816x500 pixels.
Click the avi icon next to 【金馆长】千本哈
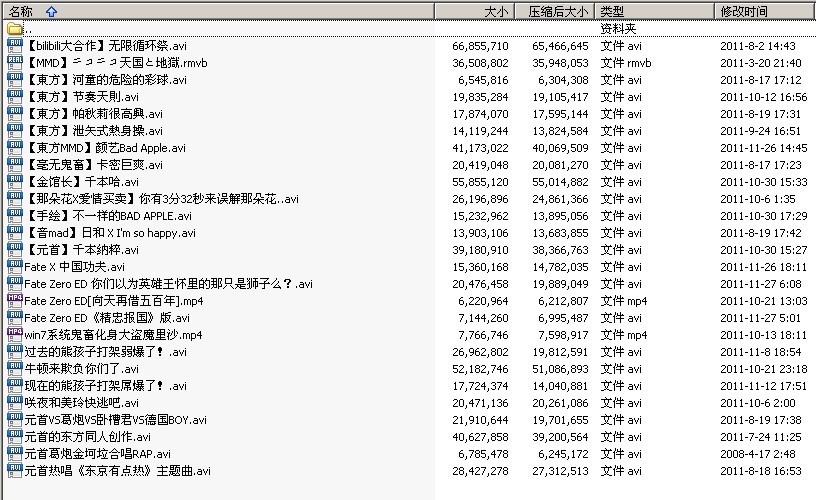pos(14,182)
